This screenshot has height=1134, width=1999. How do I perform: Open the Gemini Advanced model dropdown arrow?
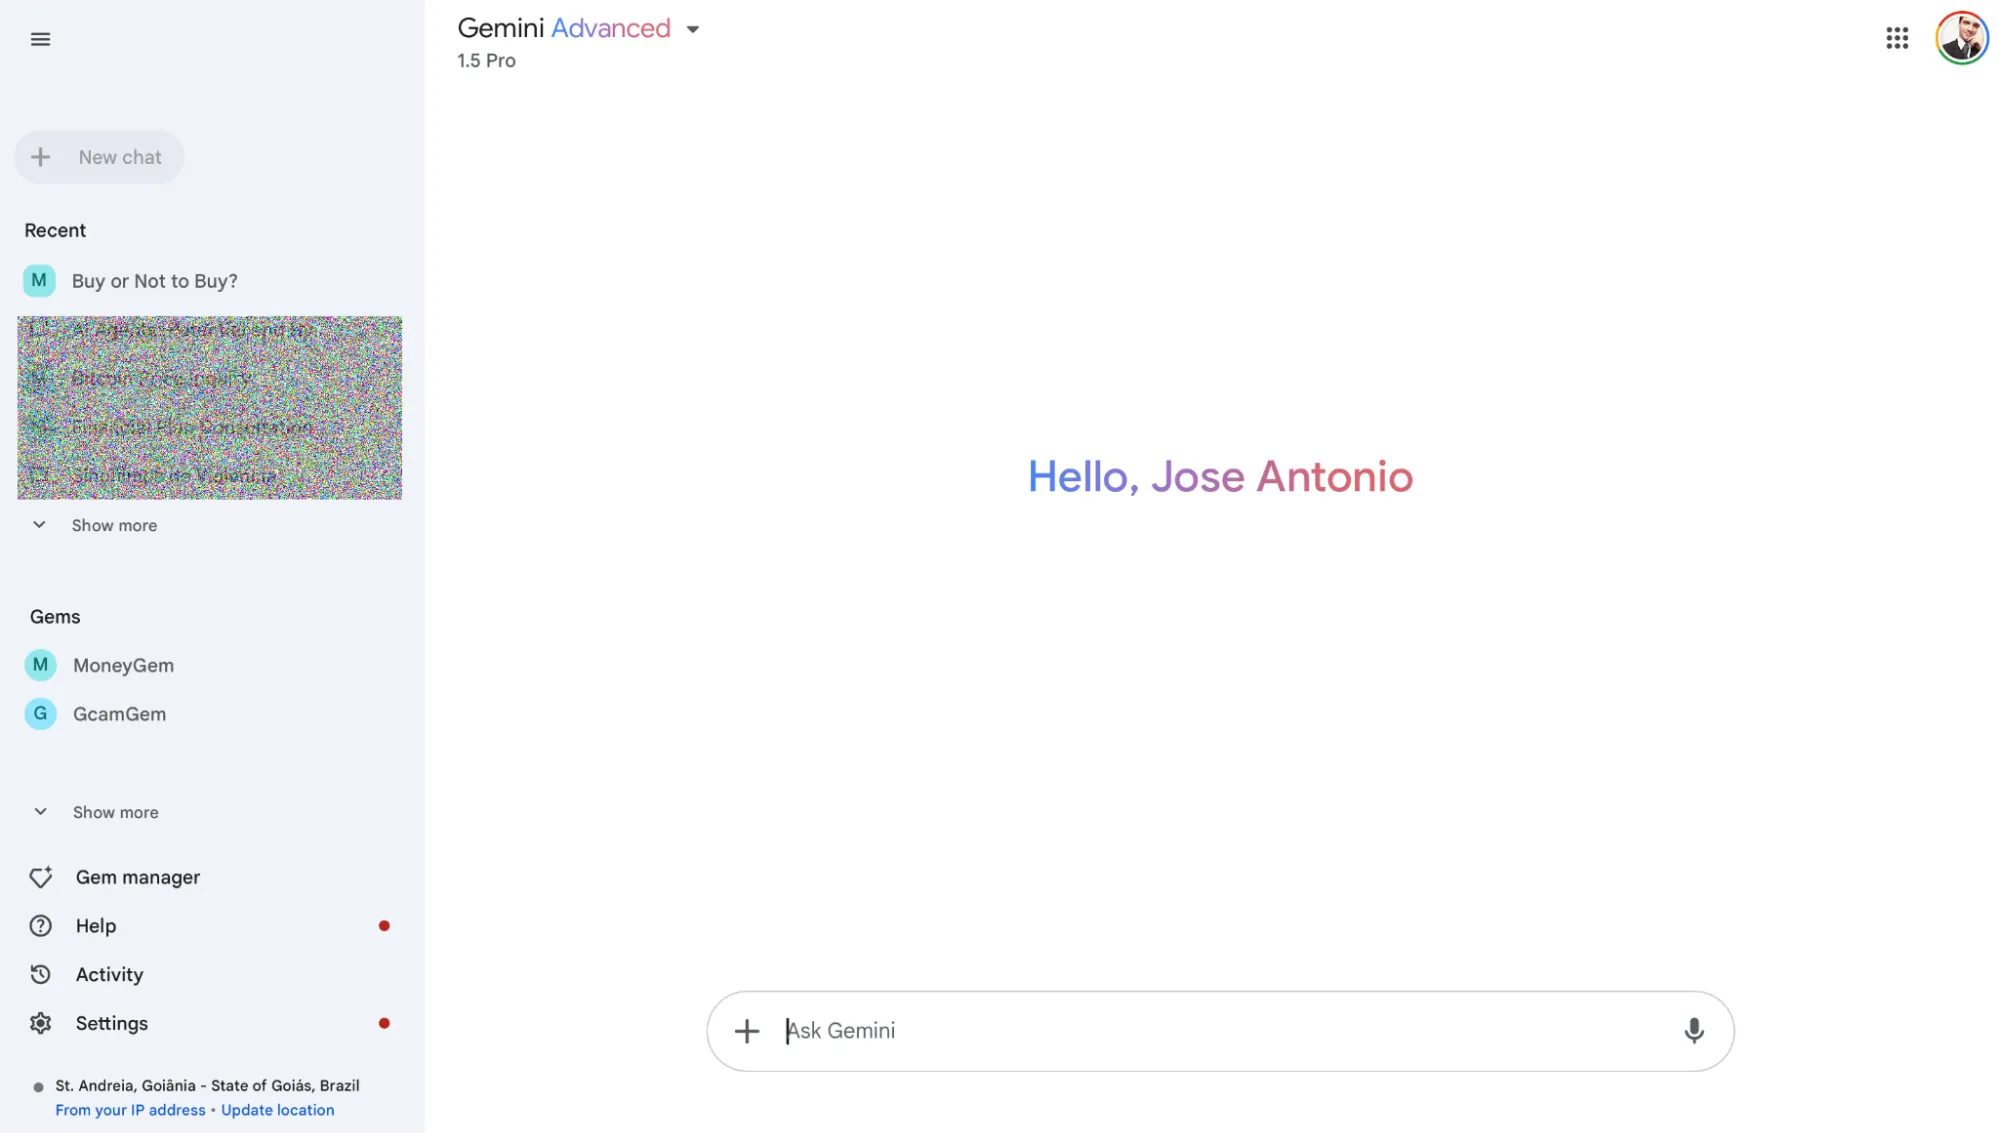pos(692,29)
